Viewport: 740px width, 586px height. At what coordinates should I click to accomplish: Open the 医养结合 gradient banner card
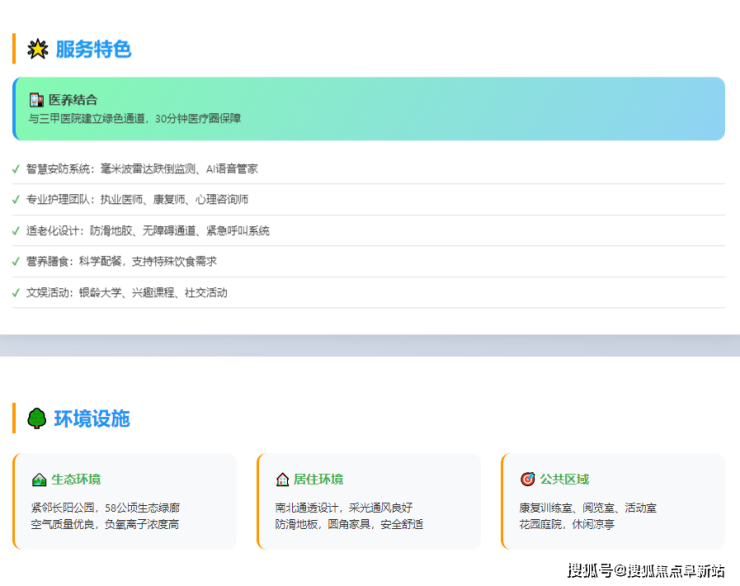point(368,109)
